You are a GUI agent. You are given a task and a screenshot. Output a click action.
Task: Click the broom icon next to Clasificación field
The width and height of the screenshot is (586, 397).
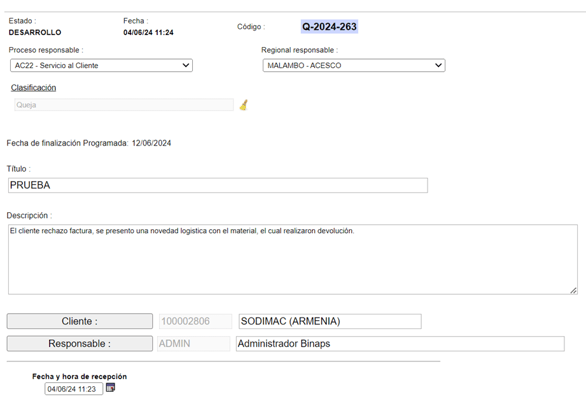click(244, 105)
